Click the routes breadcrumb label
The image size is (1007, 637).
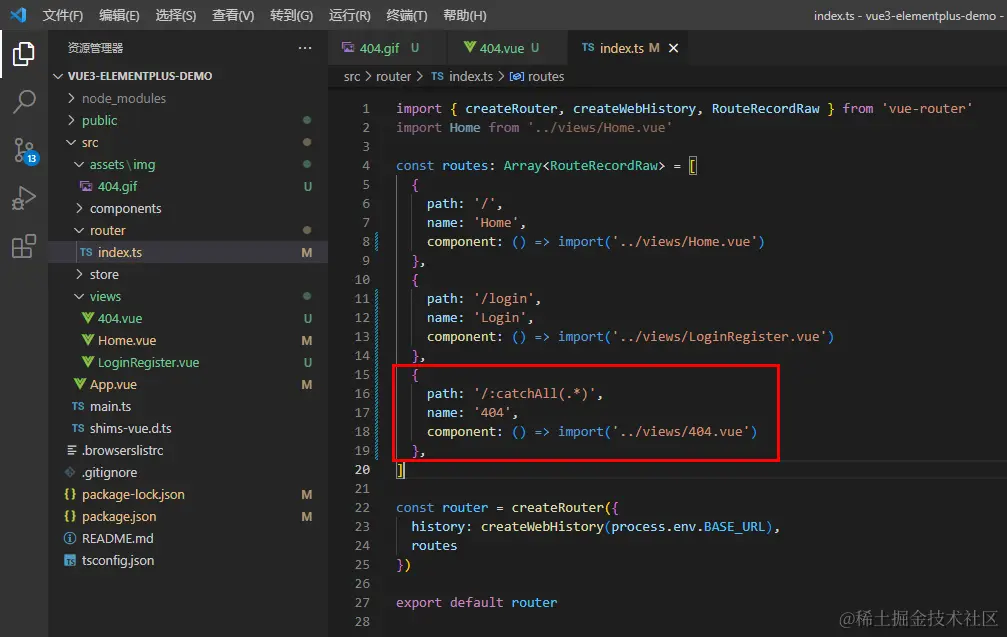point(546,76)
